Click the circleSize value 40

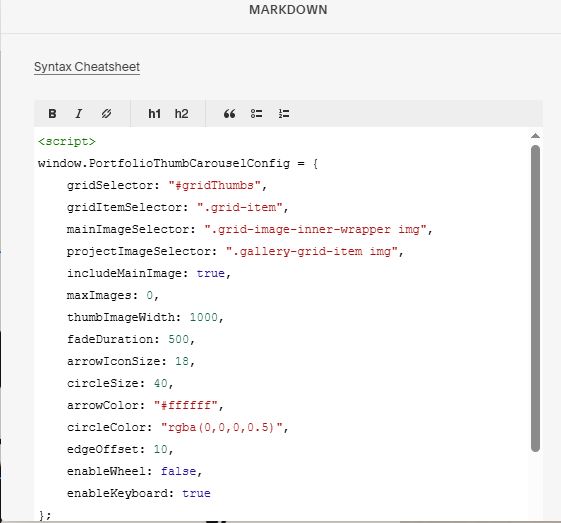(161, 383)
